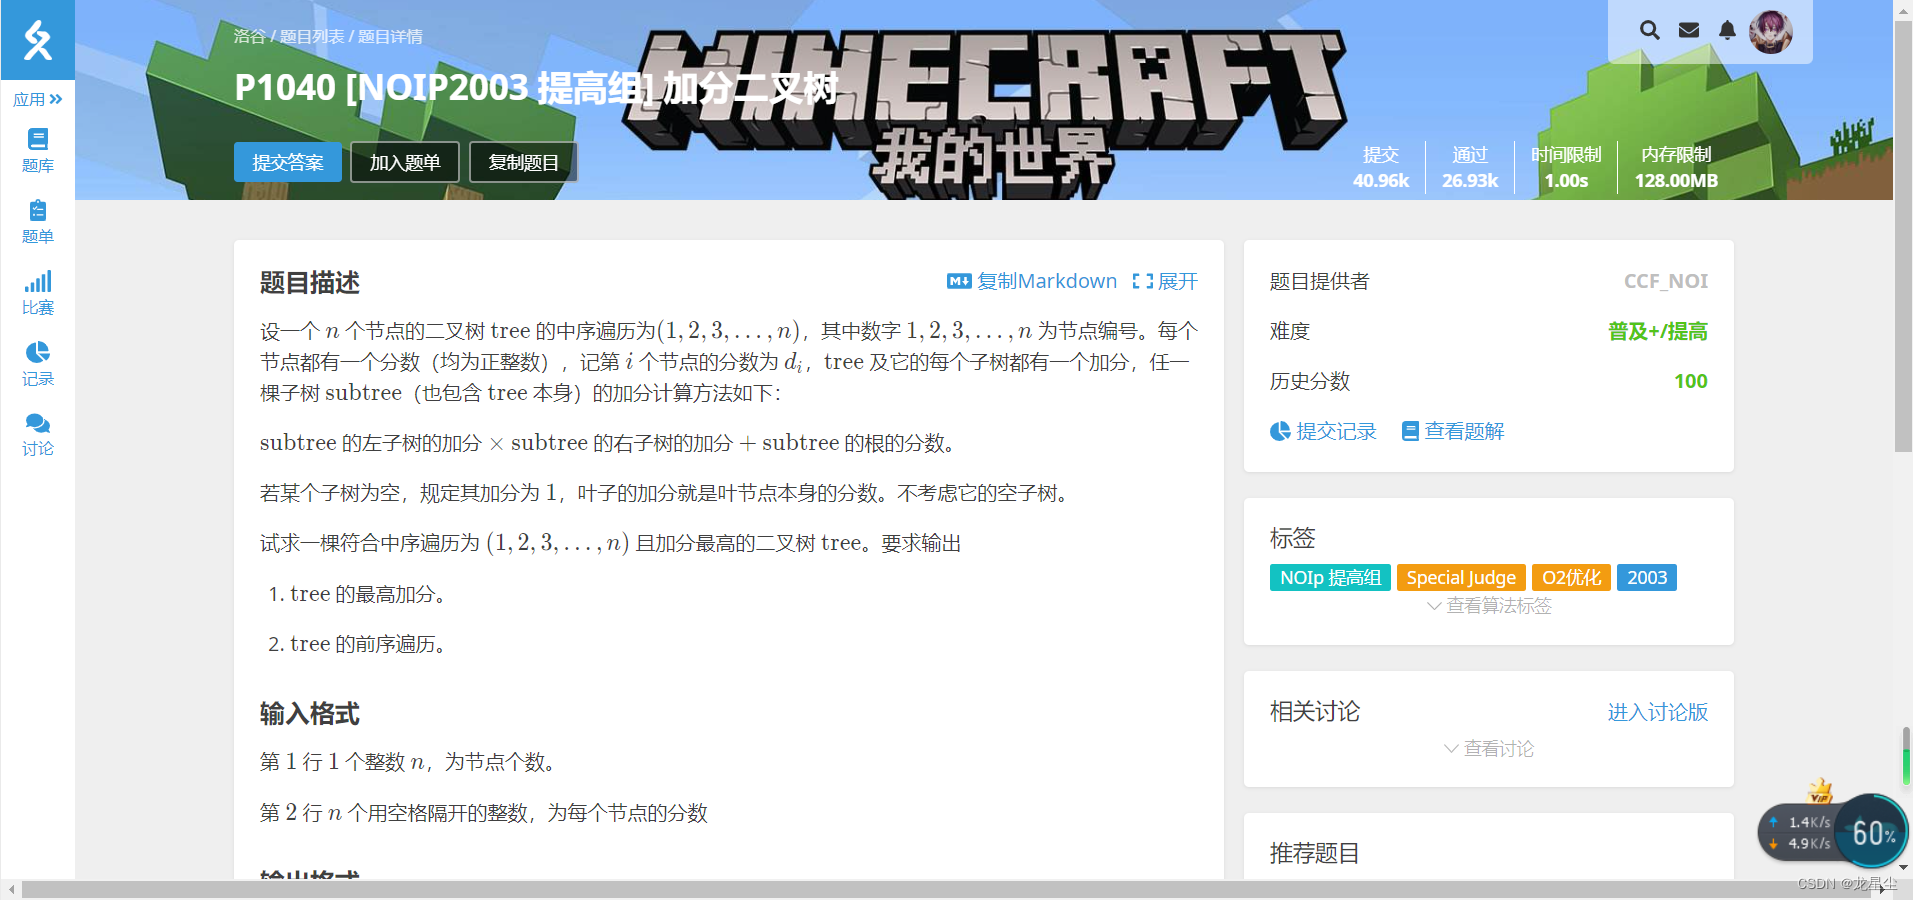The height and width of the screenshot is (900, 1913).
Task: Open 记录 records in sidebar
Action: (38, 364)
